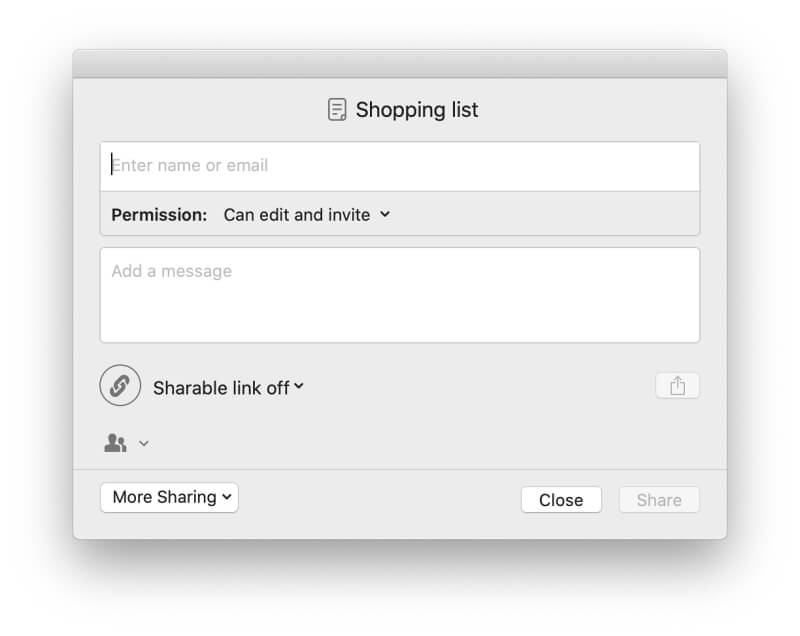The height and width of the screenshot is (636, 800).
Task: Click the Permission label
Action: (x=159, y=215)
